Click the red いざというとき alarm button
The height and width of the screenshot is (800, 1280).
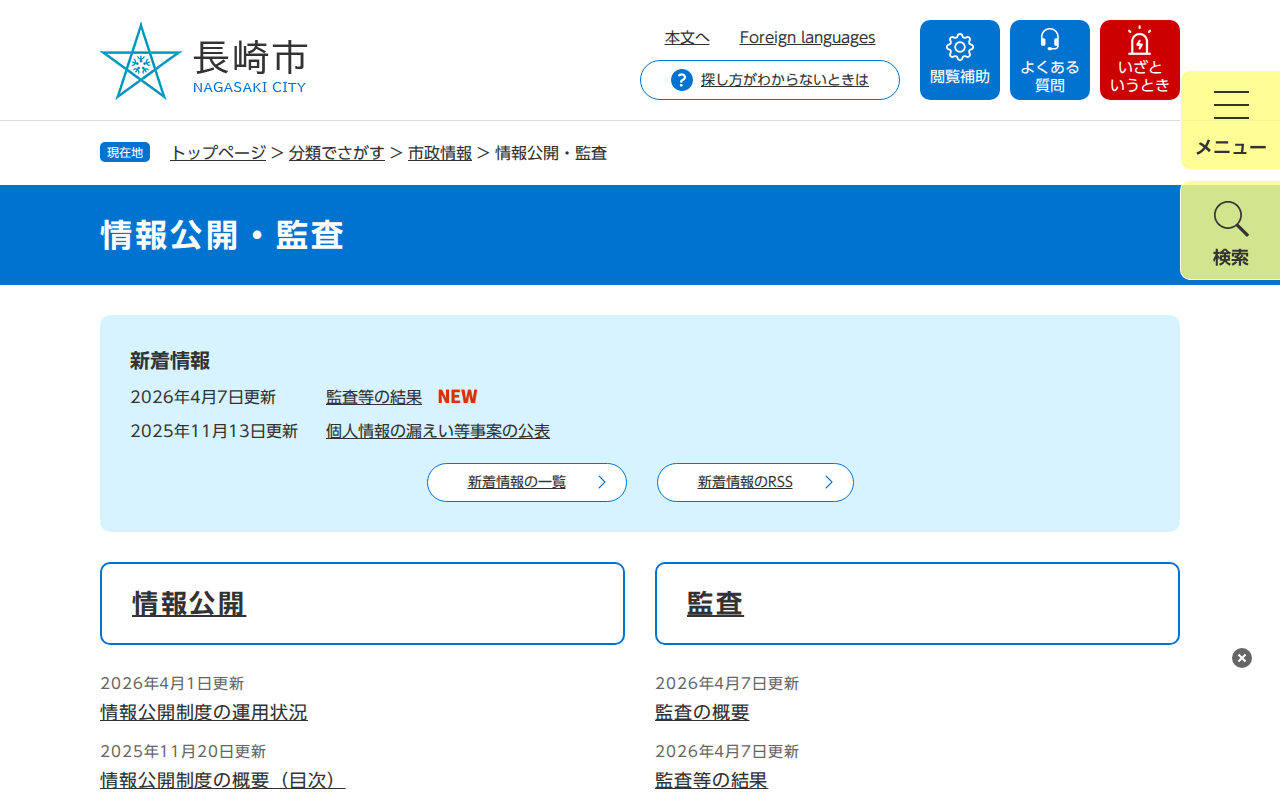click(x=1139, y=60)
